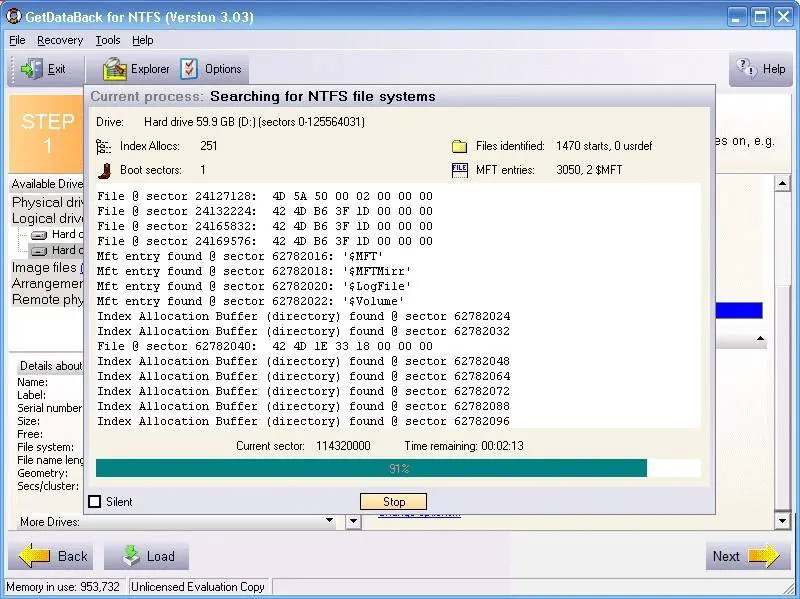Select Arrangements entry in the tree

coord(47,283)
